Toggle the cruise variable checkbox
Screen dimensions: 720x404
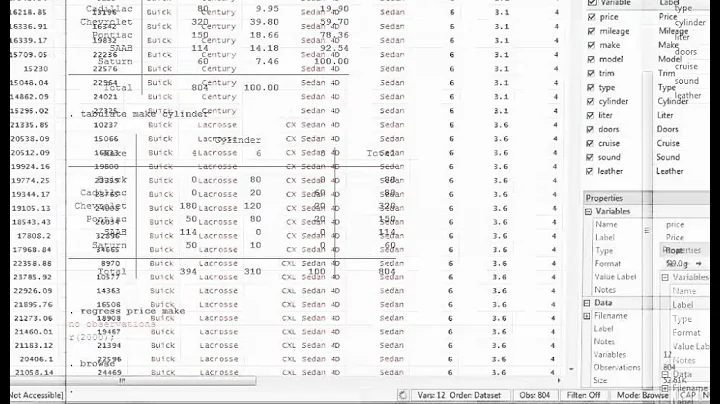pos(591,143)
